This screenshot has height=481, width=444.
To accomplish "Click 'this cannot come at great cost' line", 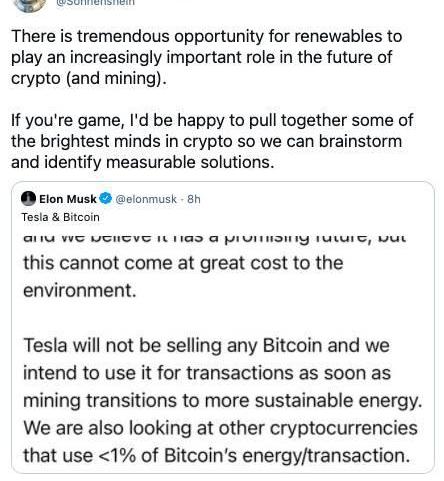I will pyautogui.click(x=183, y=263).
